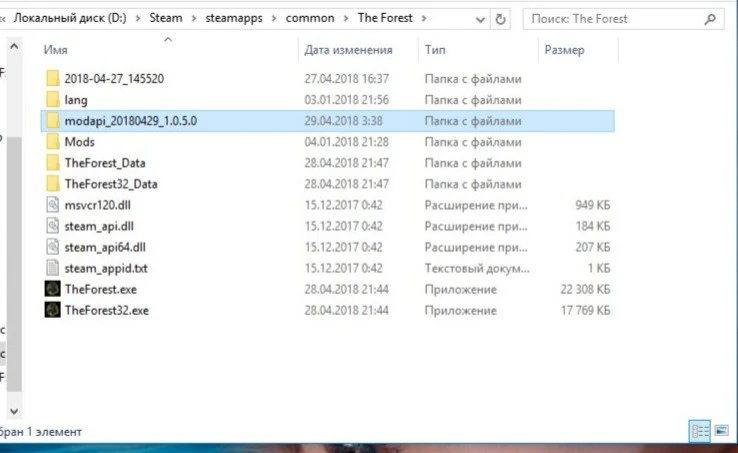Click the 1 КБ size value

(x=599, y=268)
